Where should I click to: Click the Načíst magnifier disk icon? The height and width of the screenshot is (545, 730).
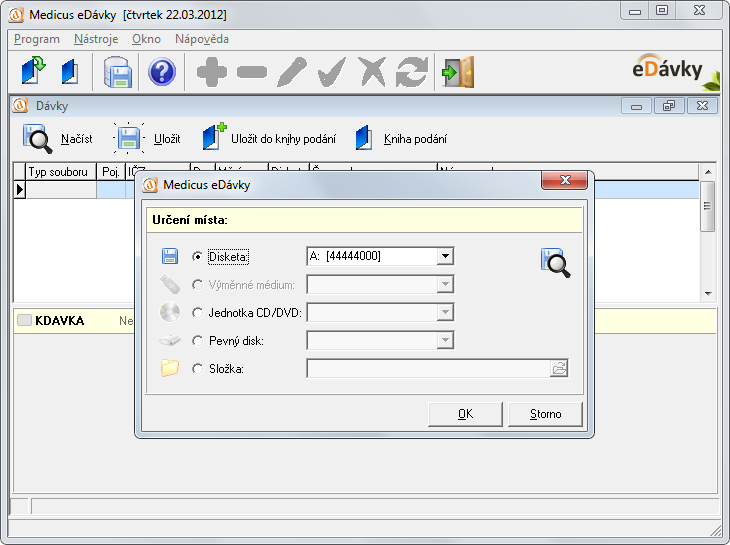[x=37, y=138]
